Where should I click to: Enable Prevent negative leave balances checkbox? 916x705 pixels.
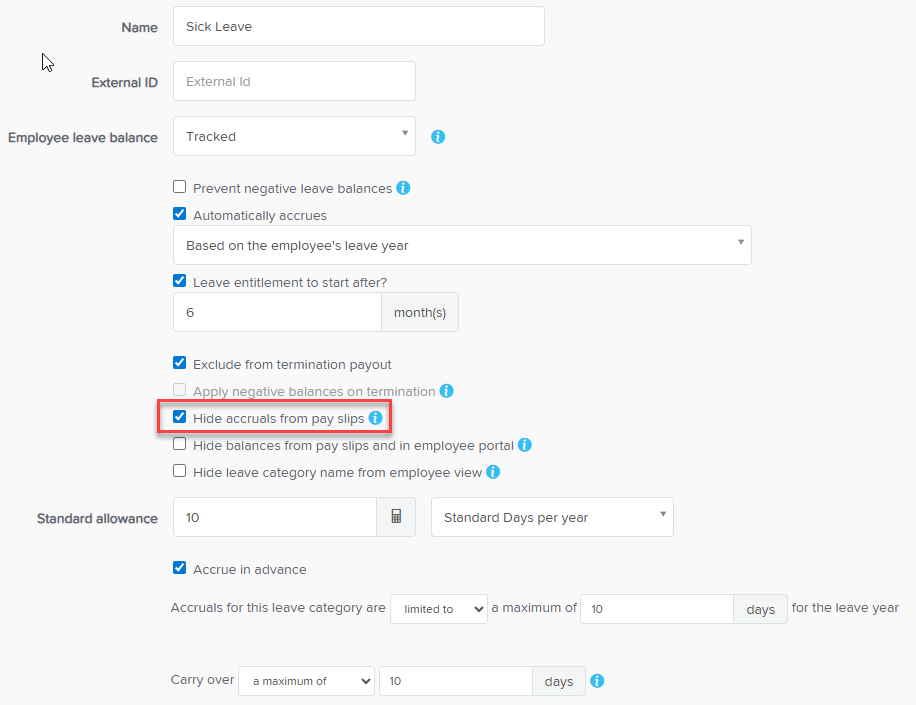click(x=180, y=187)
